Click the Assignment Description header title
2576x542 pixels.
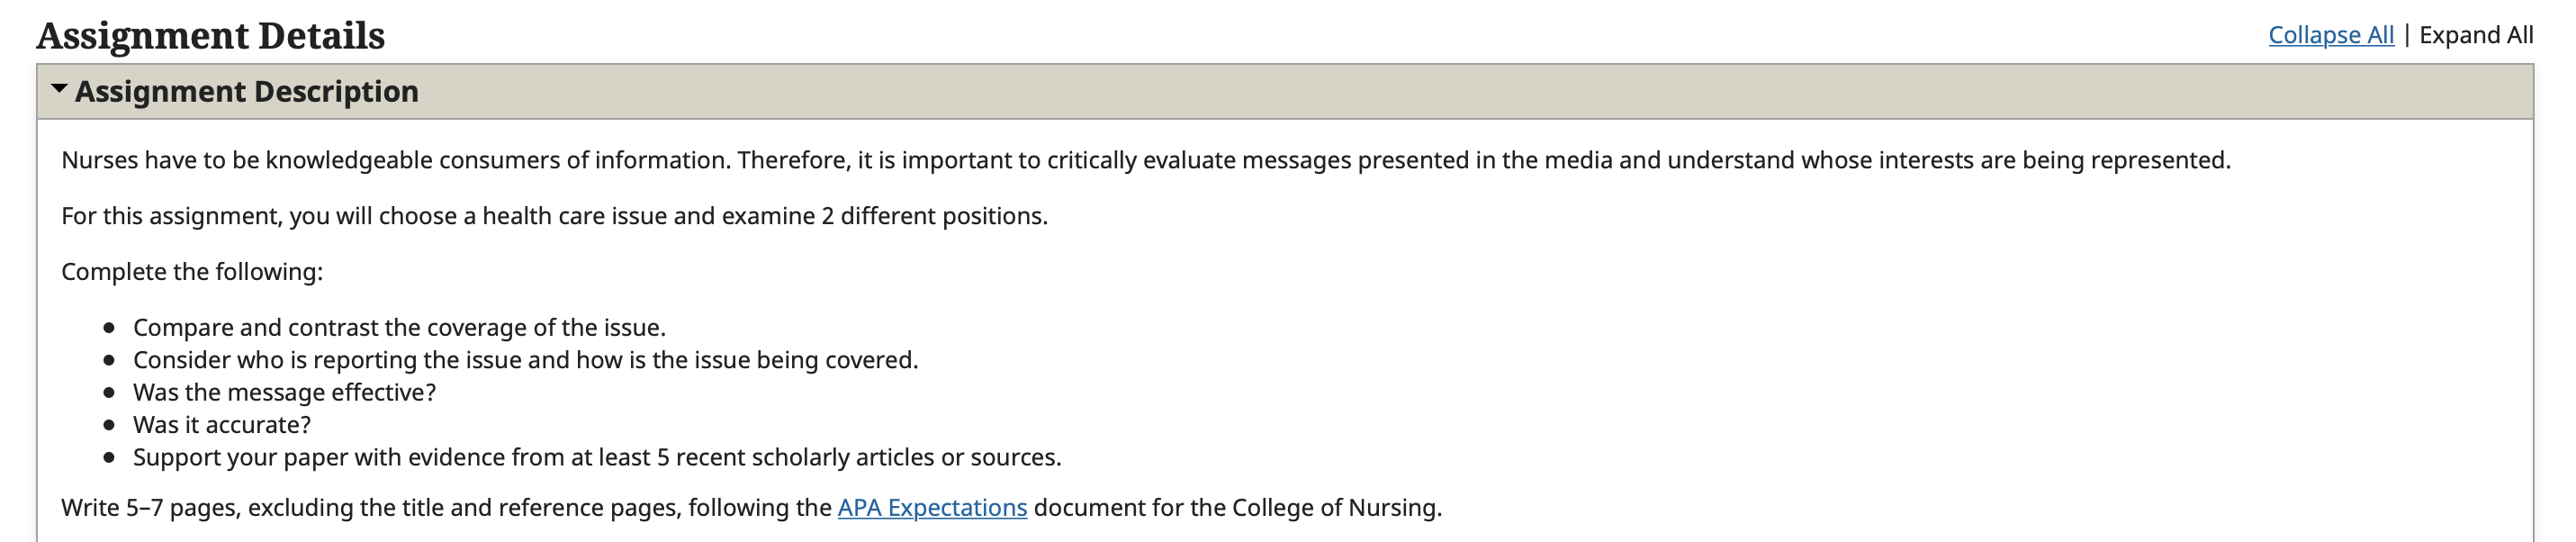246,91
